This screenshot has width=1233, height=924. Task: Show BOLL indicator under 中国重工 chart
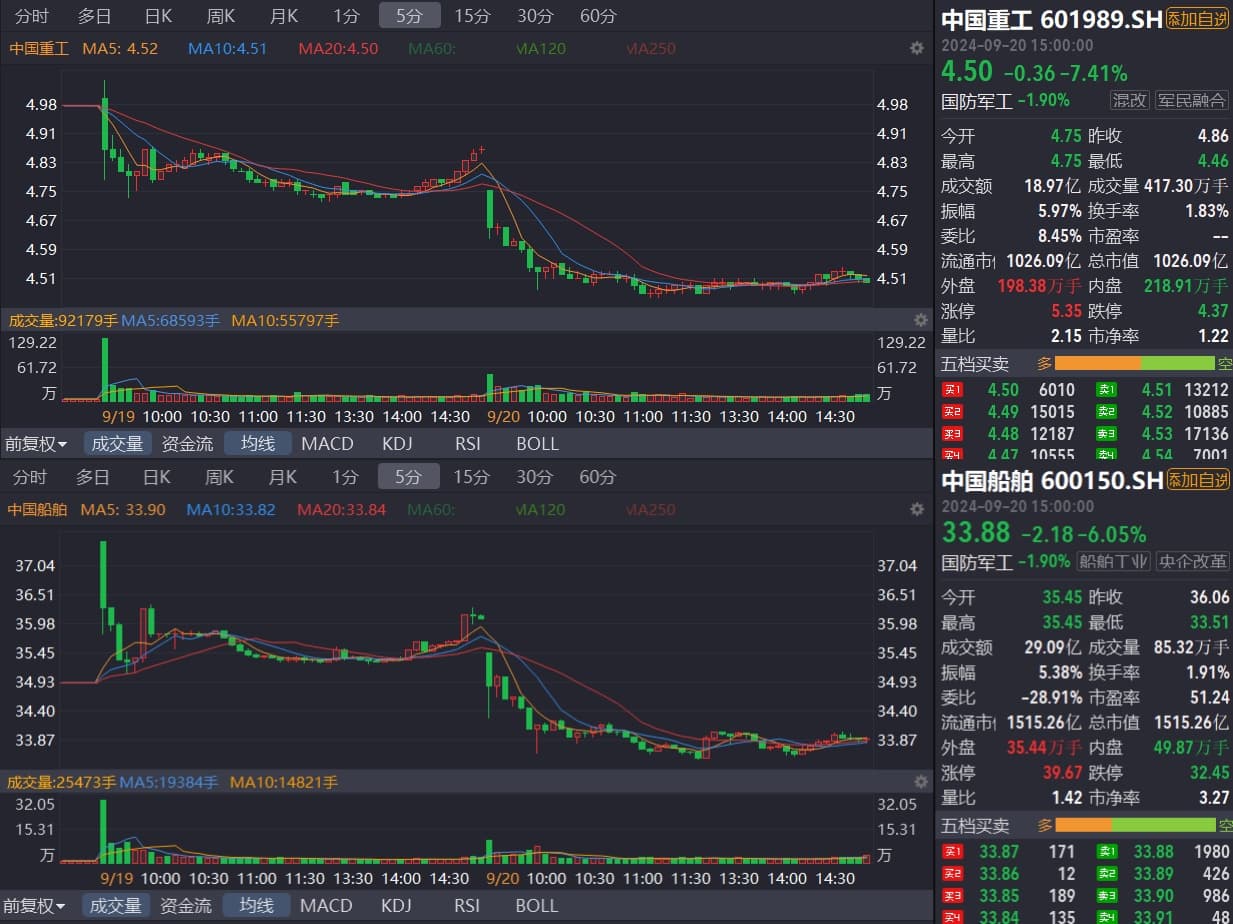click(537, 444)
